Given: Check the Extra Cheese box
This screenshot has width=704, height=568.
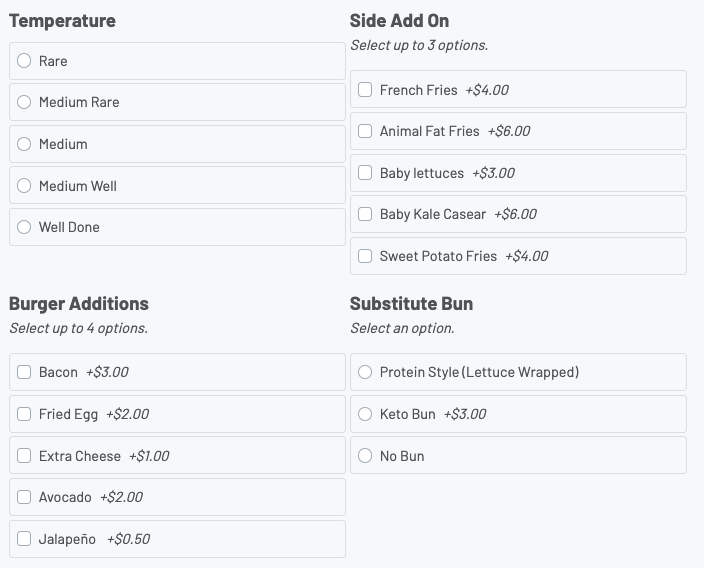Looking at the screenshot, I should (24, 456).
